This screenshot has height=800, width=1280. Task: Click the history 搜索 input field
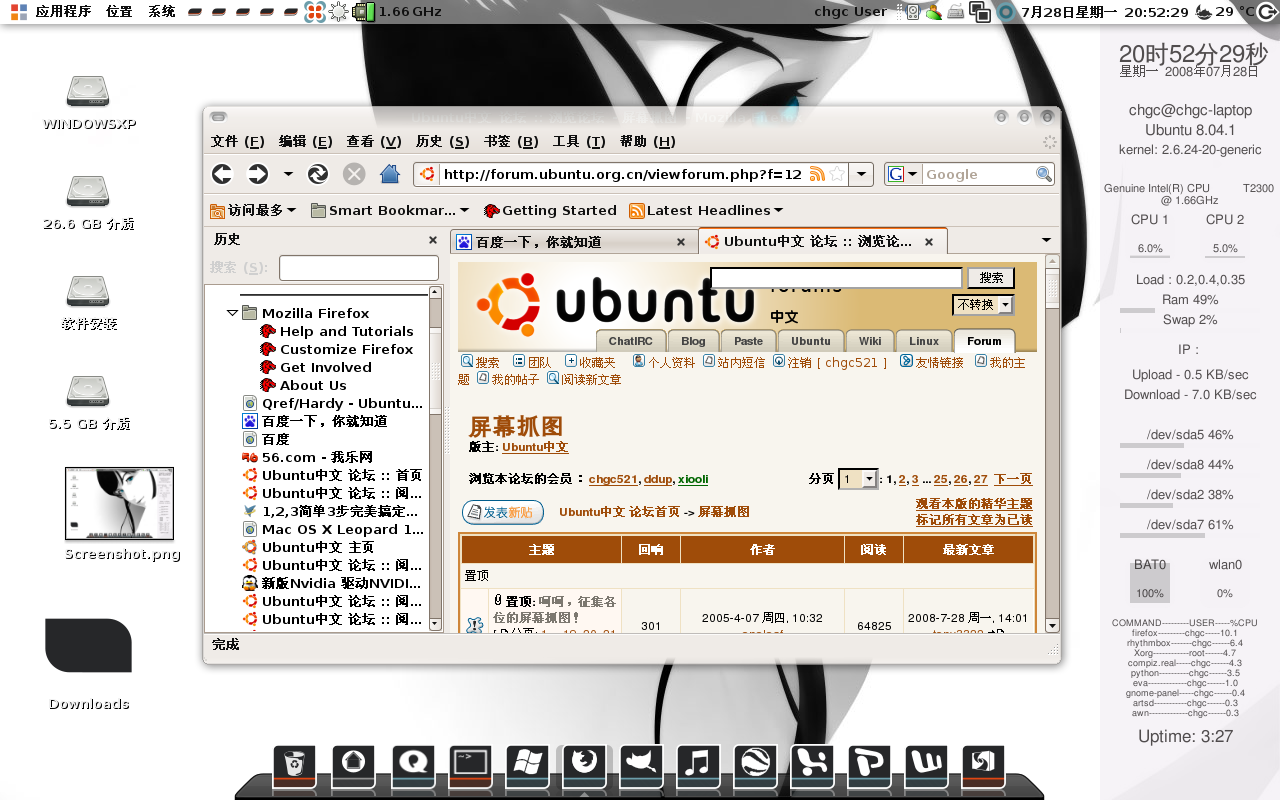[x=358, y=268]
